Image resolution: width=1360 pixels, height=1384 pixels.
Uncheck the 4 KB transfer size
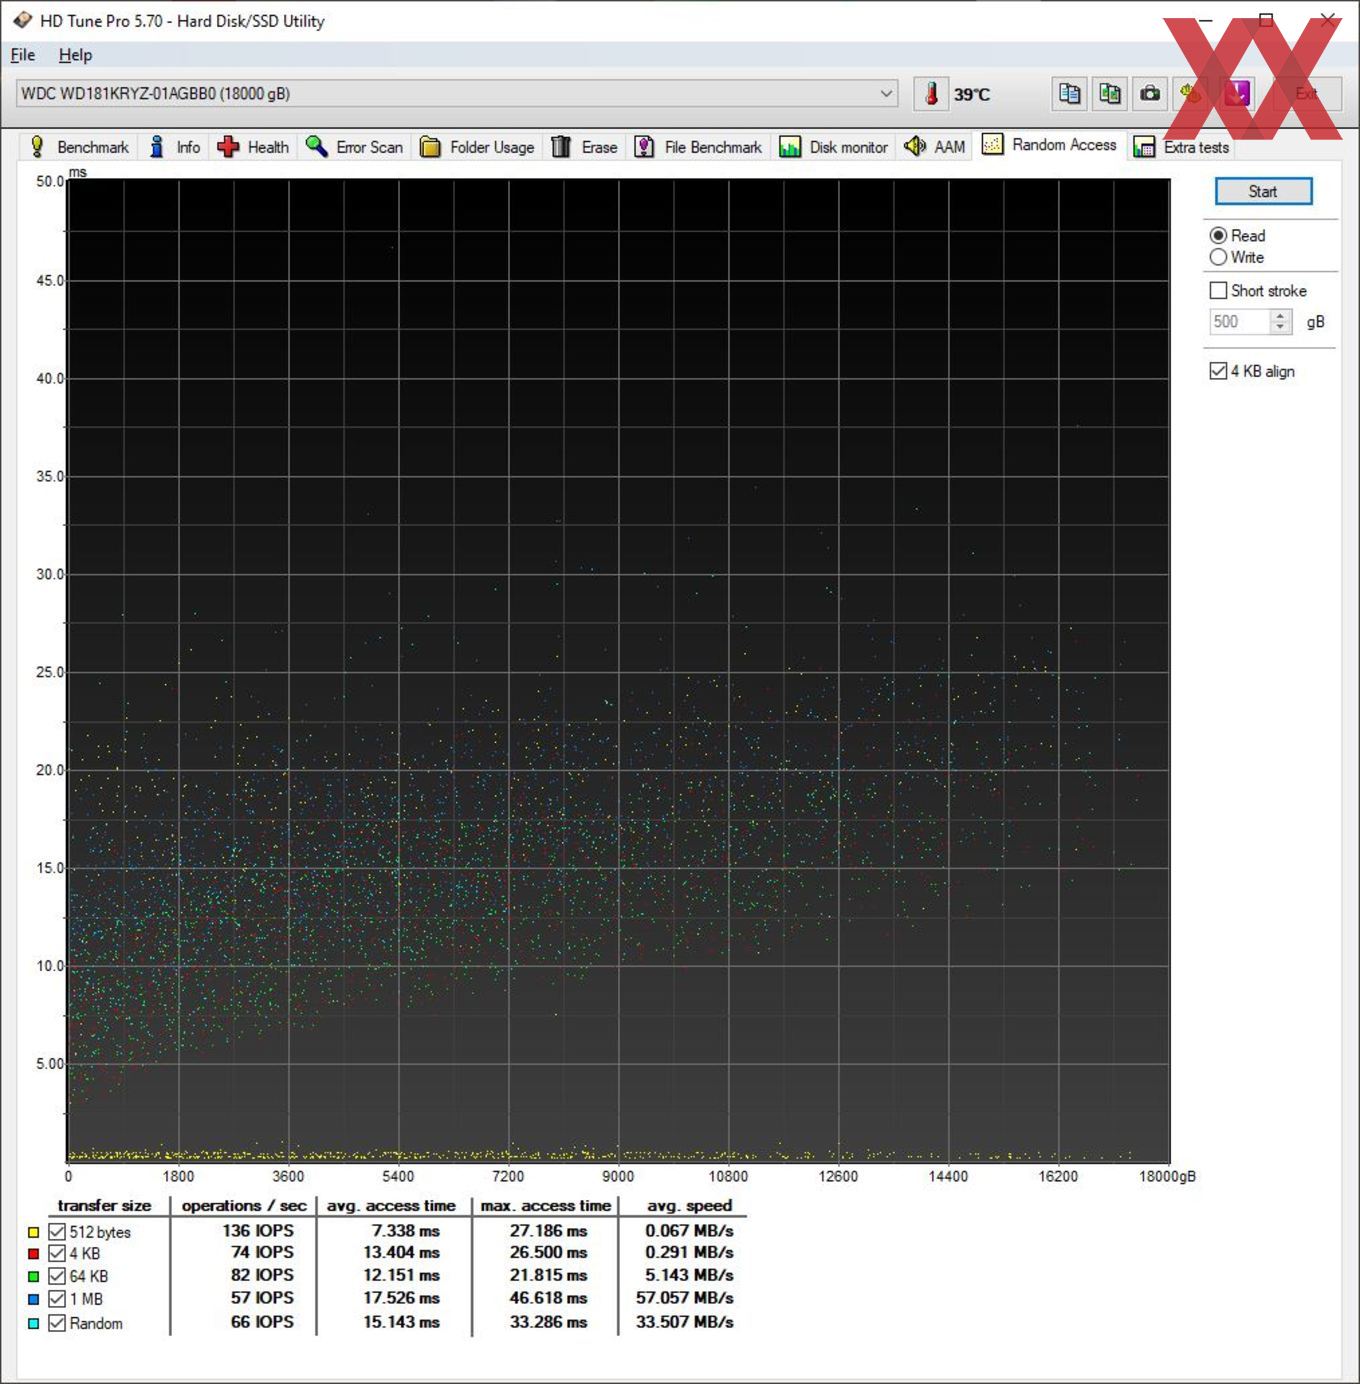57,1254
